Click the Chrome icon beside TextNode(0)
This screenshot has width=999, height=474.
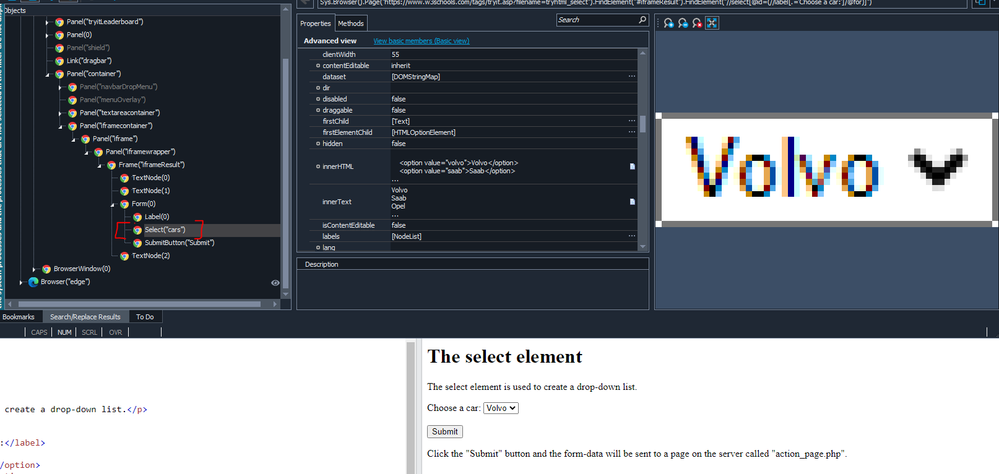(124, 178)
